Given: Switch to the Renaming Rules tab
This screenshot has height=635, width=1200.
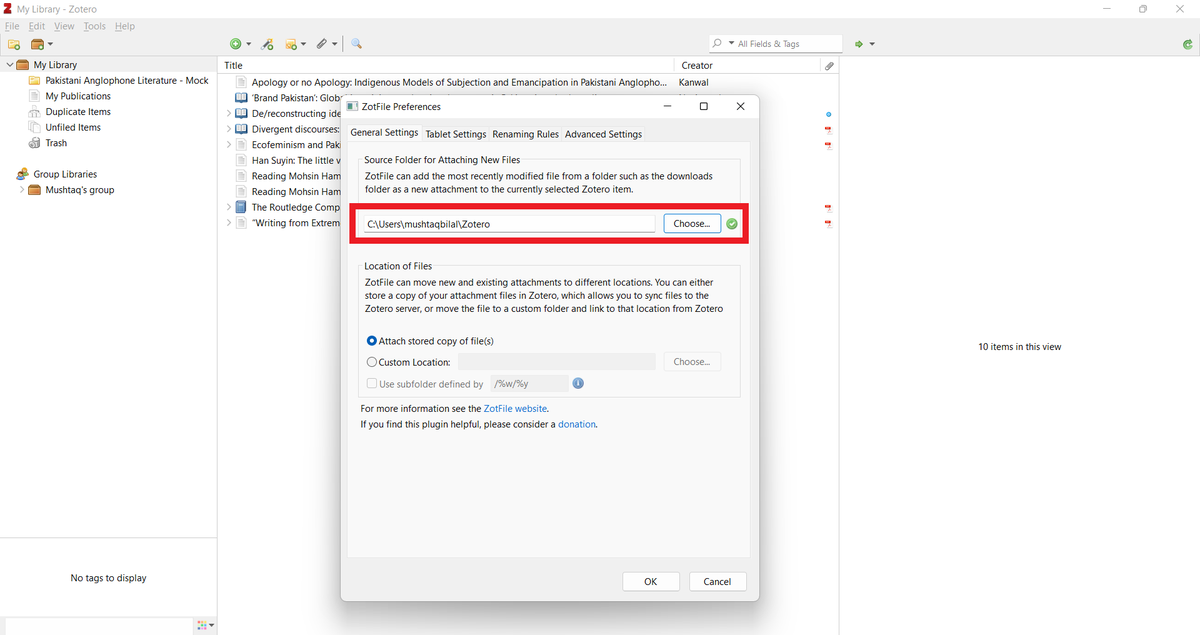Looking at the screenshot, I should [526, 134].
